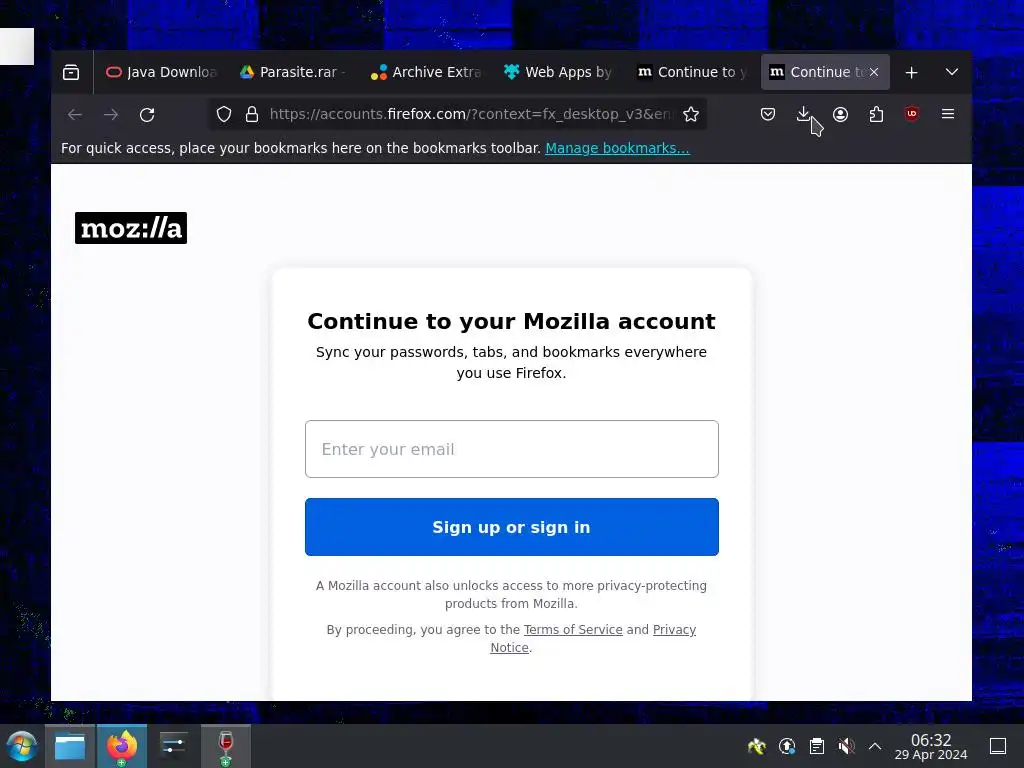Image resolution: width=1024 pixels, height=768 pixels.
Task: Focus the Enter your email field
Action: point(511,449)
